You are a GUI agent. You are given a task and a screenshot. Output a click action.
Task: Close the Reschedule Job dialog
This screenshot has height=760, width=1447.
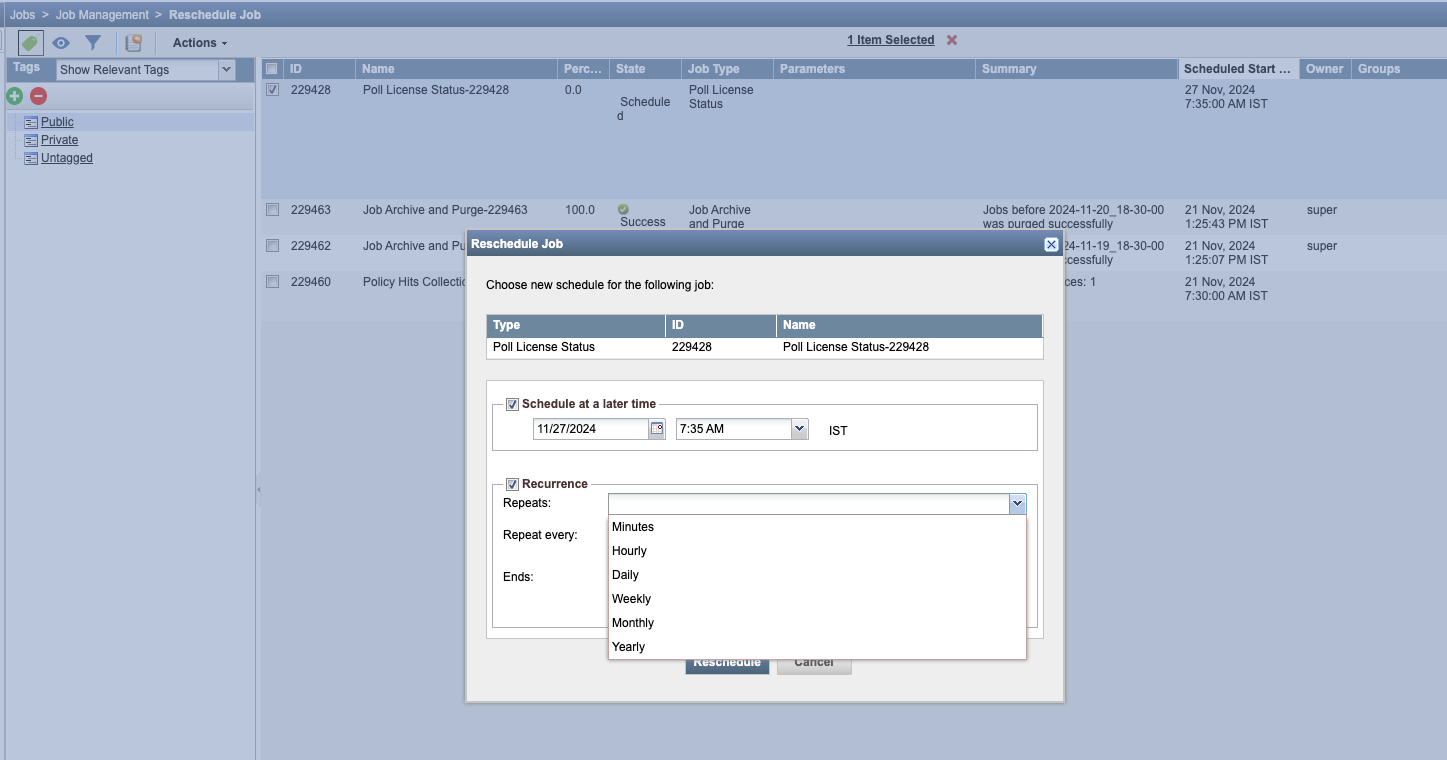(x=1051, y=244)
